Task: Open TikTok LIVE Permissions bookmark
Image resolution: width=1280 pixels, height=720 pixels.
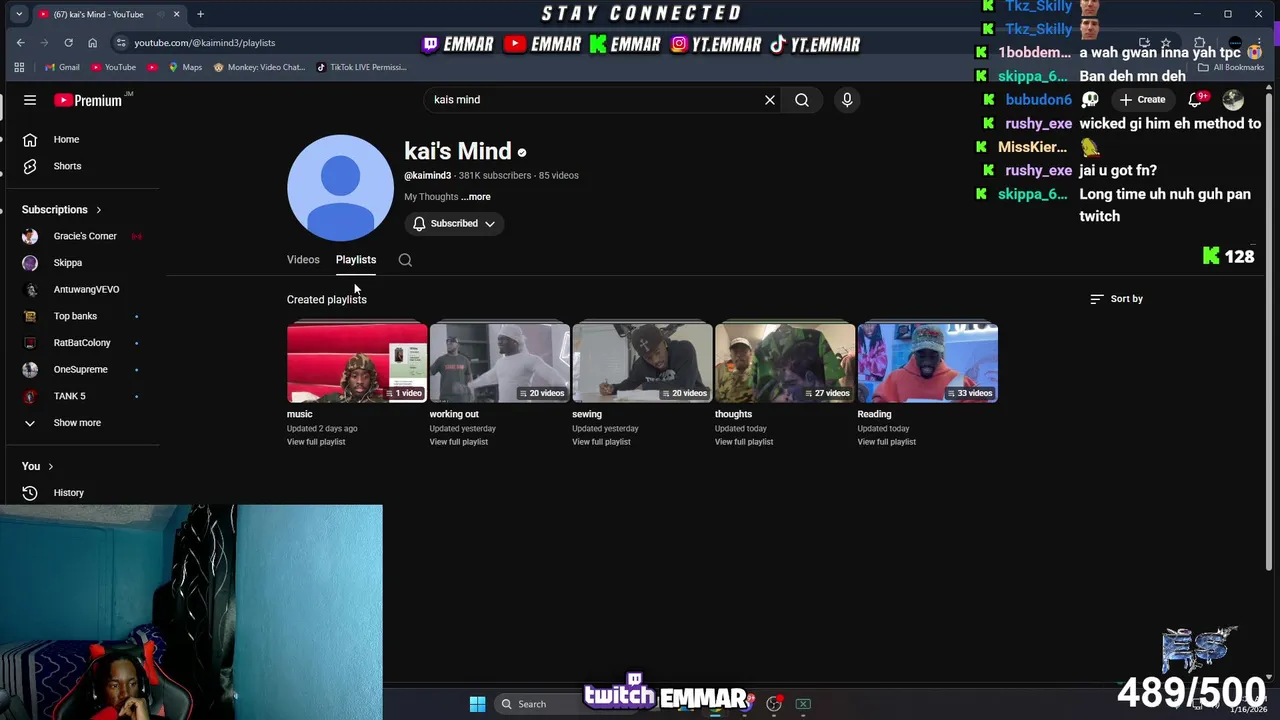Action: 361,67
